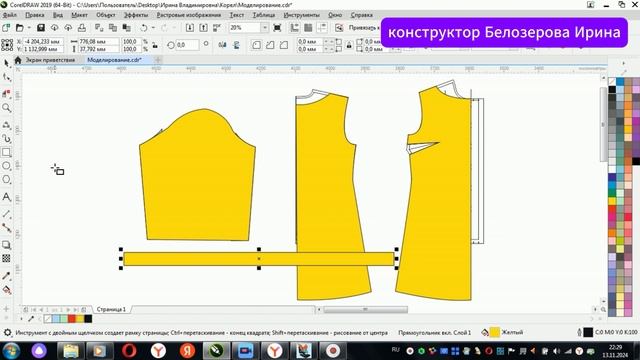Expand the Open file dropdown arrow

click(29, 28)
